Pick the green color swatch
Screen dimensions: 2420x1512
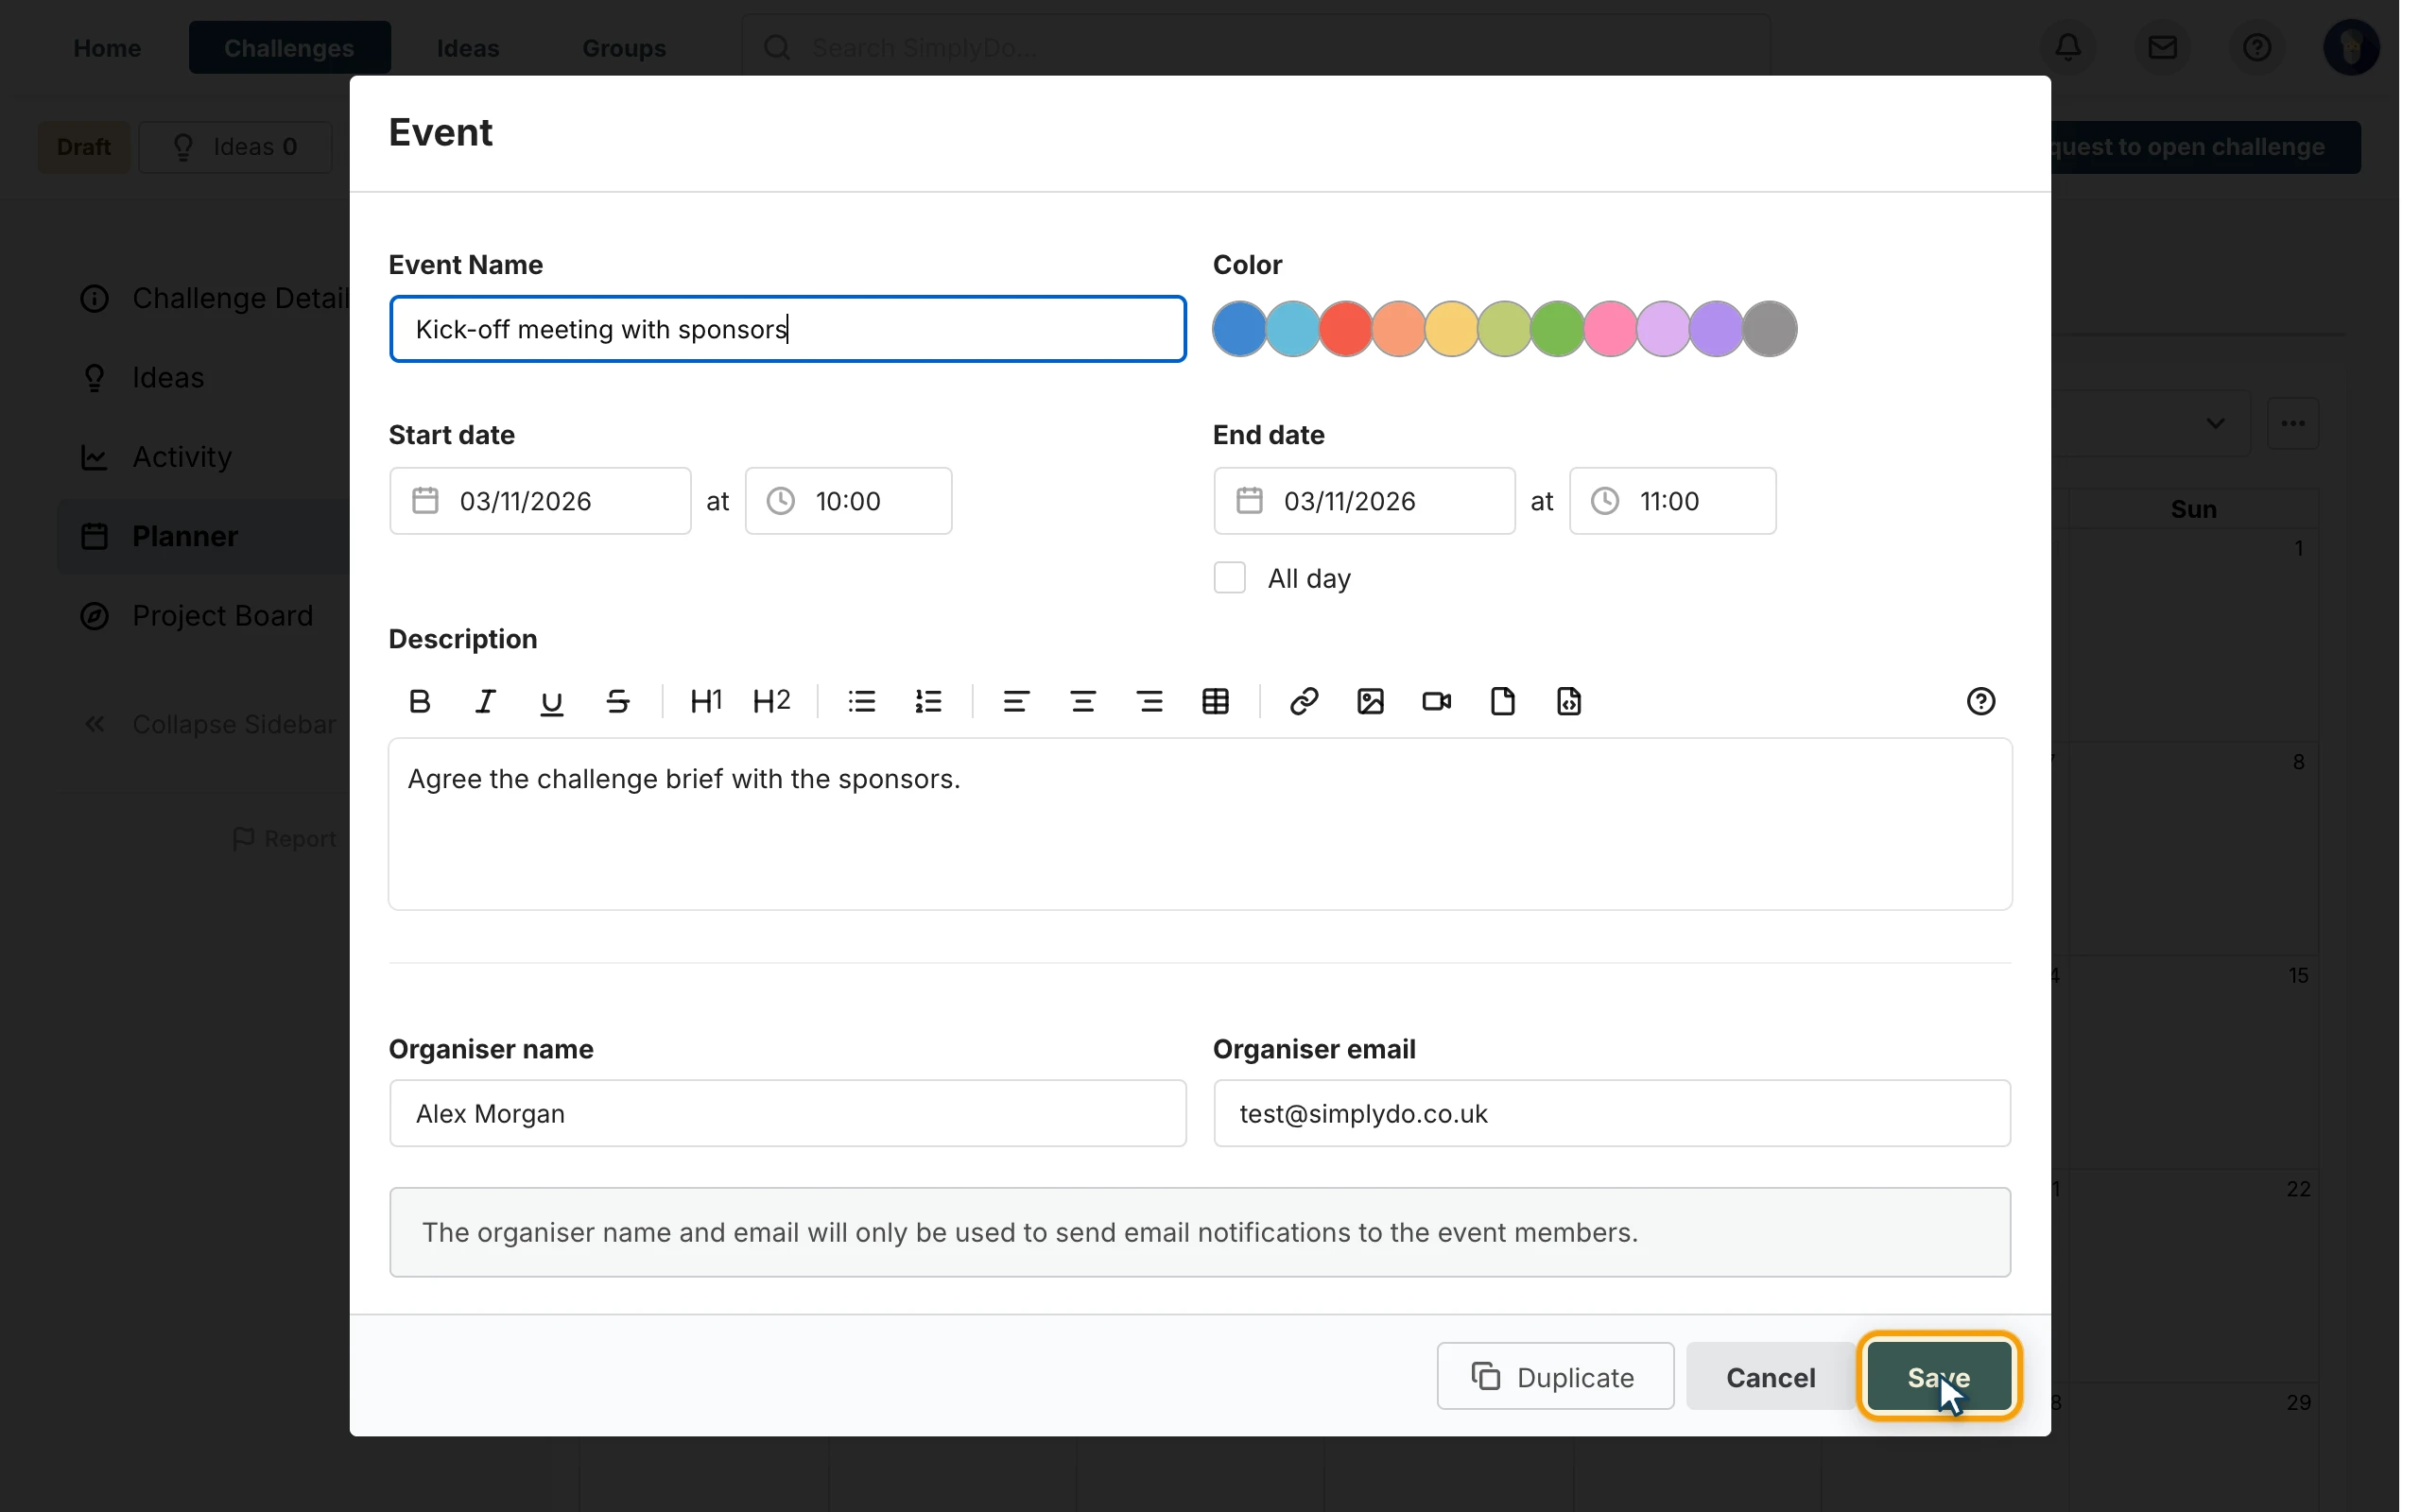(1558, 329)
